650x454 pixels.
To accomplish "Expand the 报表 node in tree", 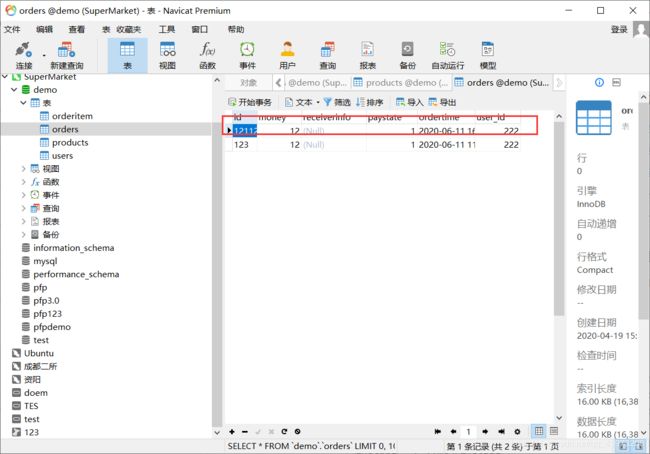I will 24,221.
